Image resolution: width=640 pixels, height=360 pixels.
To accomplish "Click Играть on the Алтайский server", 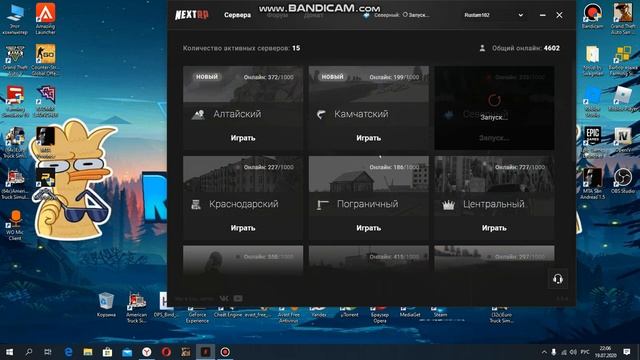I will [243, 138].
